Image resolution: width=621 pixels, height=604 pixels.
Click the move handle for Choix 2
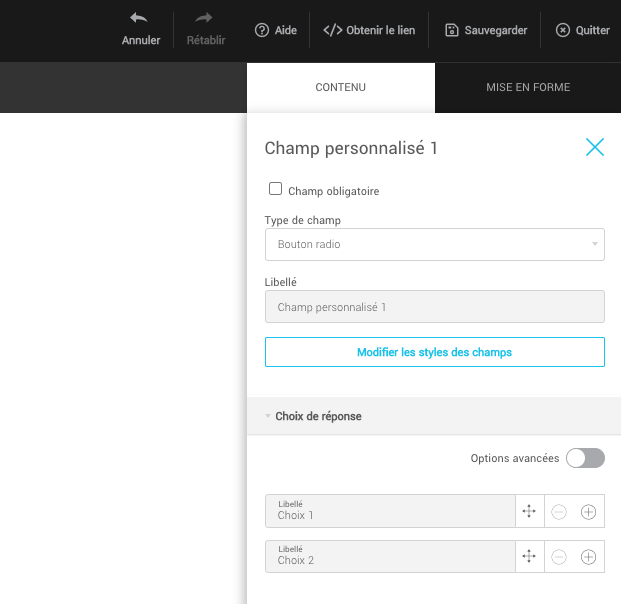(x=529, y=557)
